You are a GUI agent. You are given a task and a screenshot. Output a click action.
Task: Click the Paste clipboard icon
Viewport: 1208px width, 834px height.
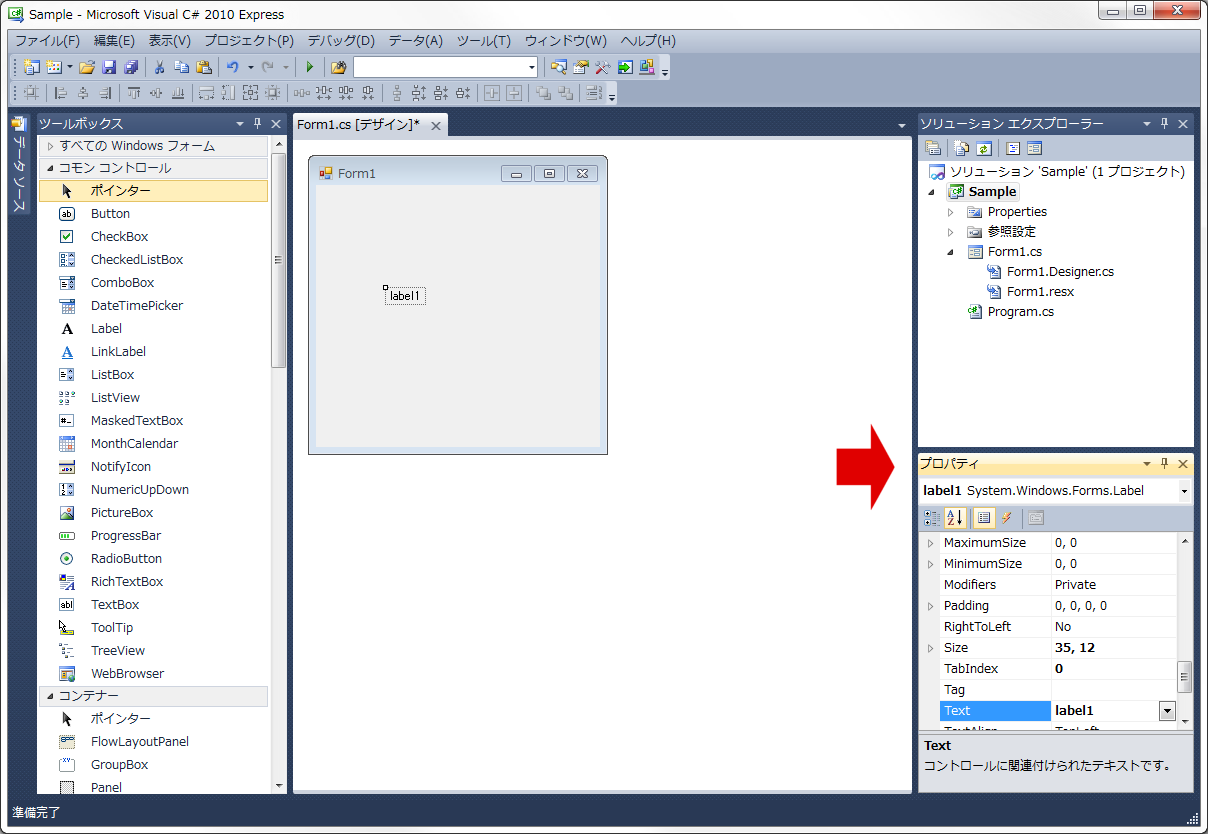pyautogui.click(x=203, y=67)
